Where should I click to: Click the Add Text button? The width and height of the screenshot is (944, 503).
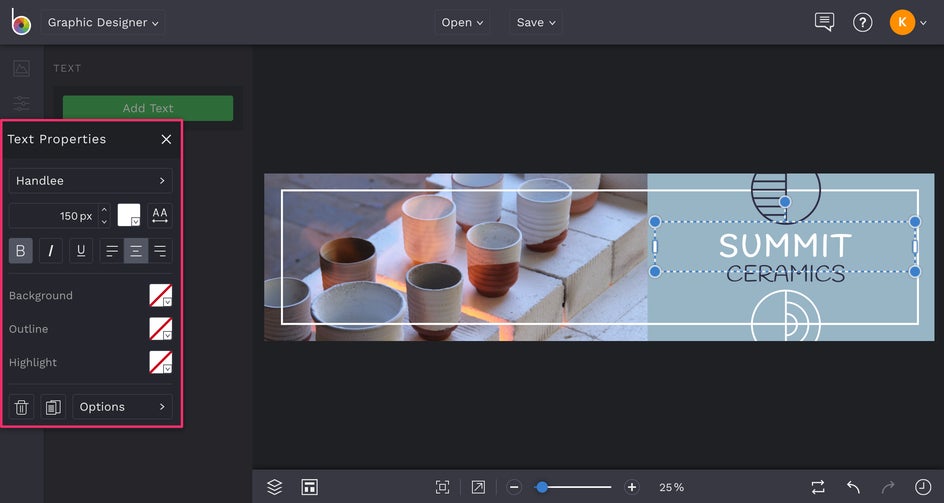(148, 108)
